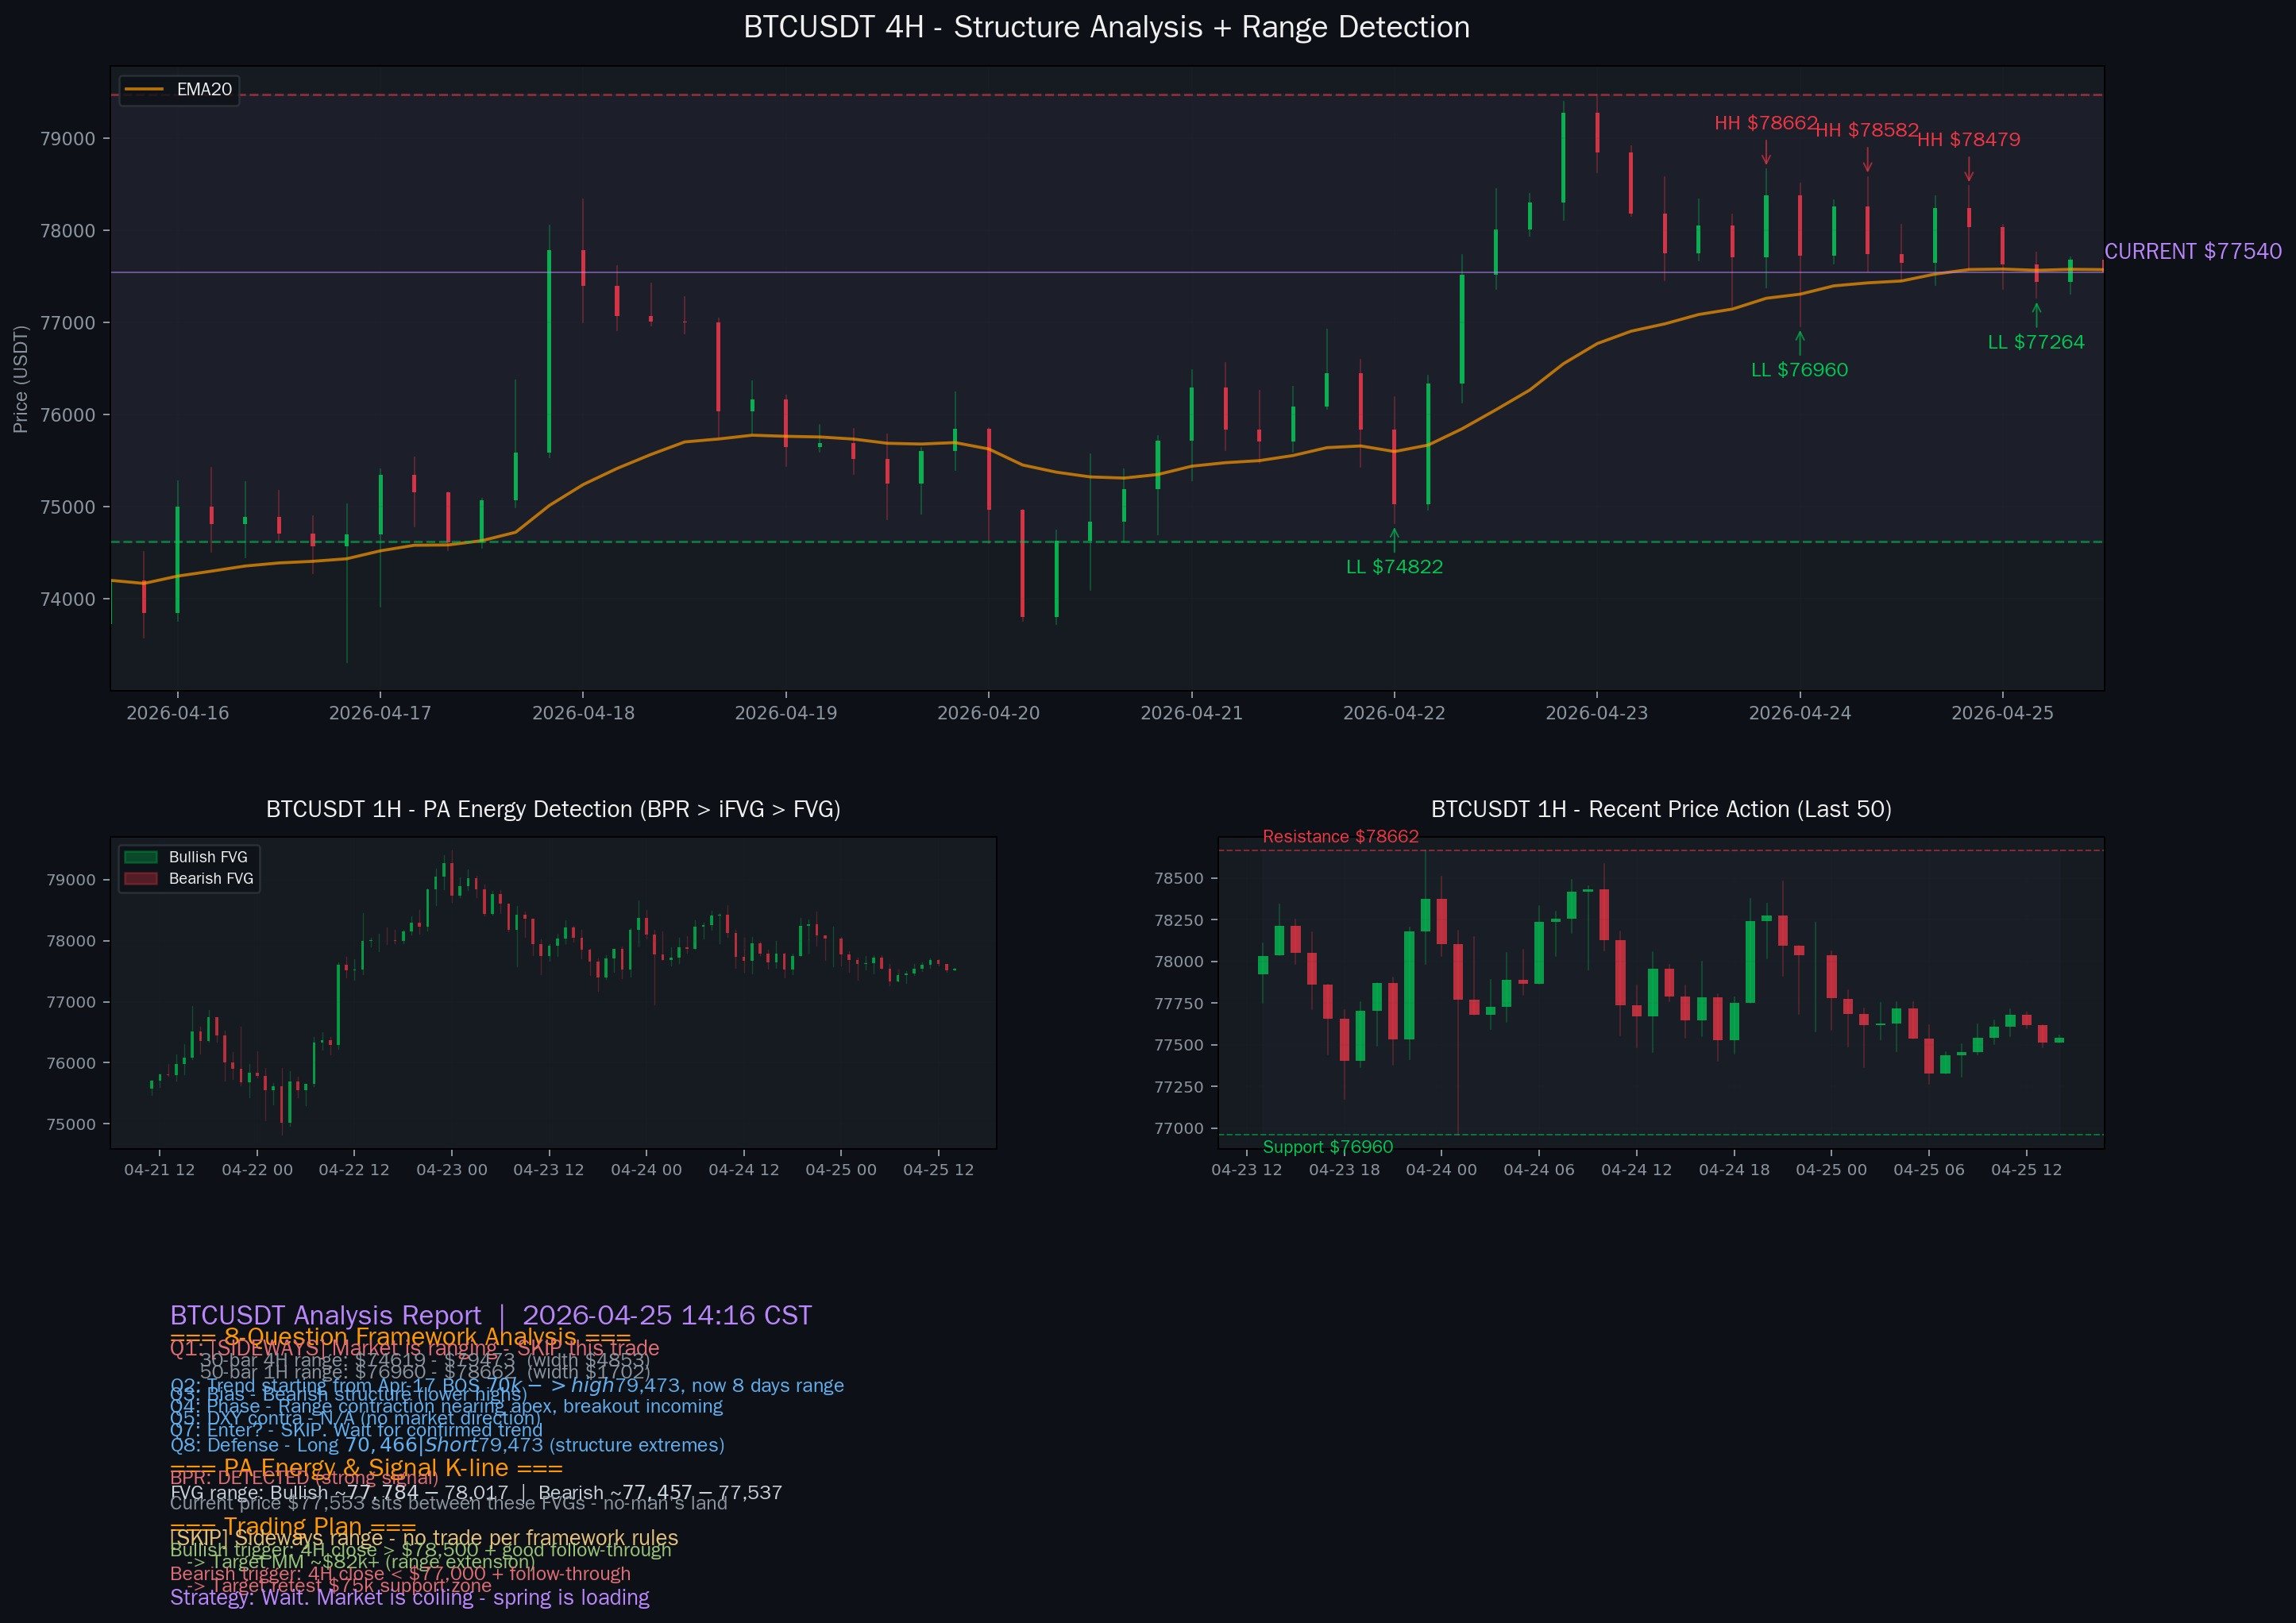Click the HH $78582 arrow marker
The height and width of the screenshot is (1623, 2296).
click(x=1867, y=161)
